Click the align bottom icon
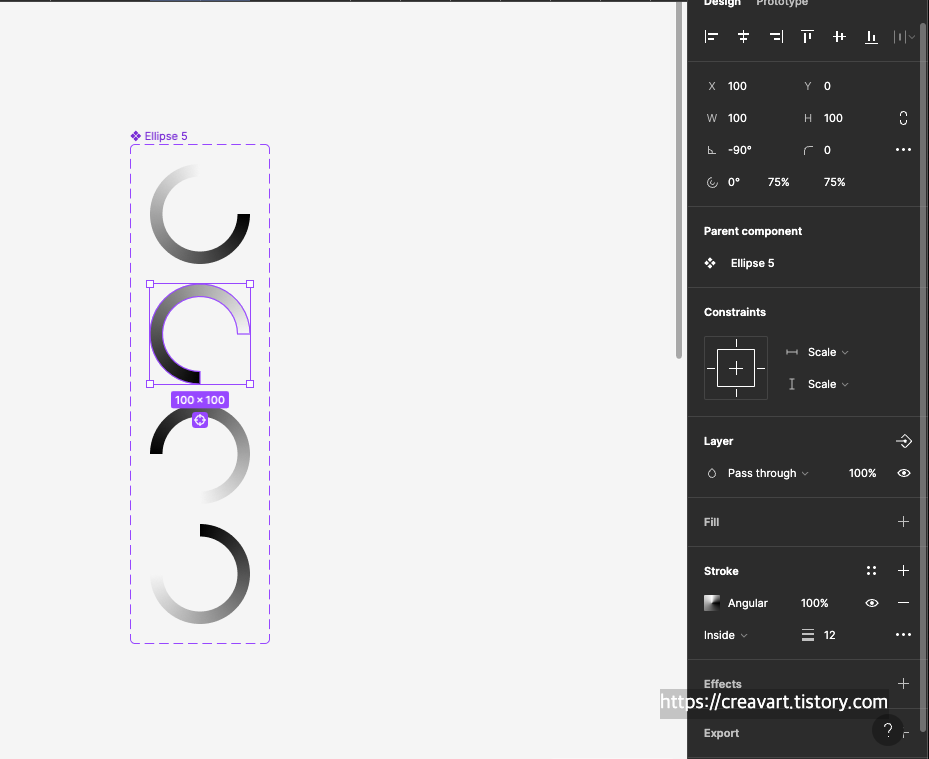The width and height of the screenshot is (929, 759). (871, 37)
